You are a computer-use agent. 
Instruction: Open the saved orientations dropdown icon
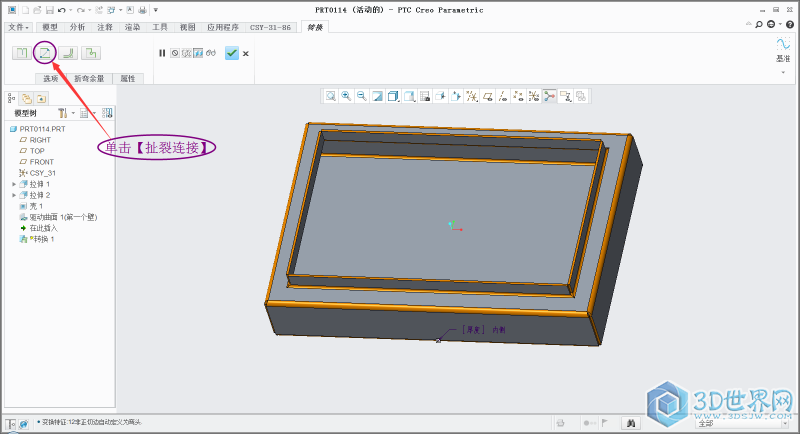coord(409,96)
